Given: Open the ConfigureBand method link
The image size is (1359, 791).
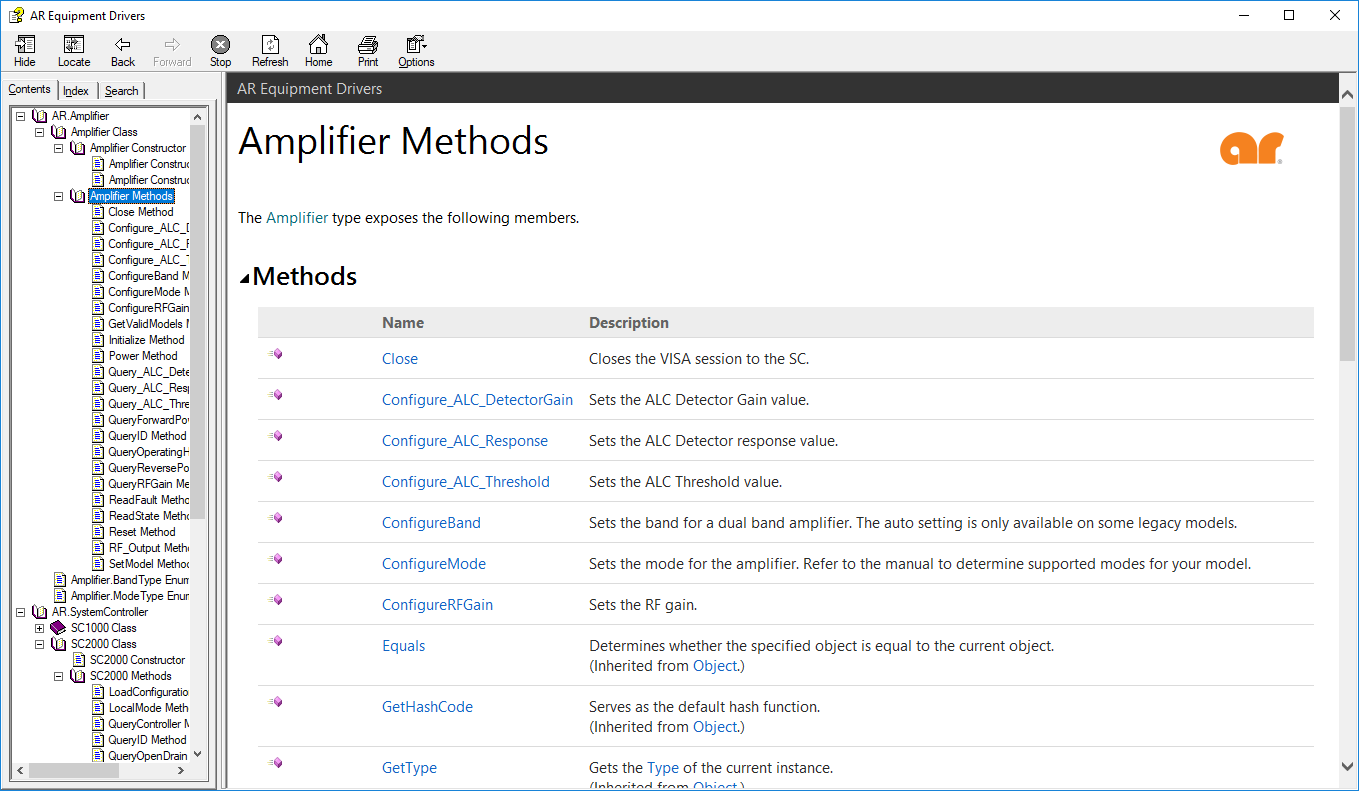Looking at the screenshot, I should click(431, 523).
